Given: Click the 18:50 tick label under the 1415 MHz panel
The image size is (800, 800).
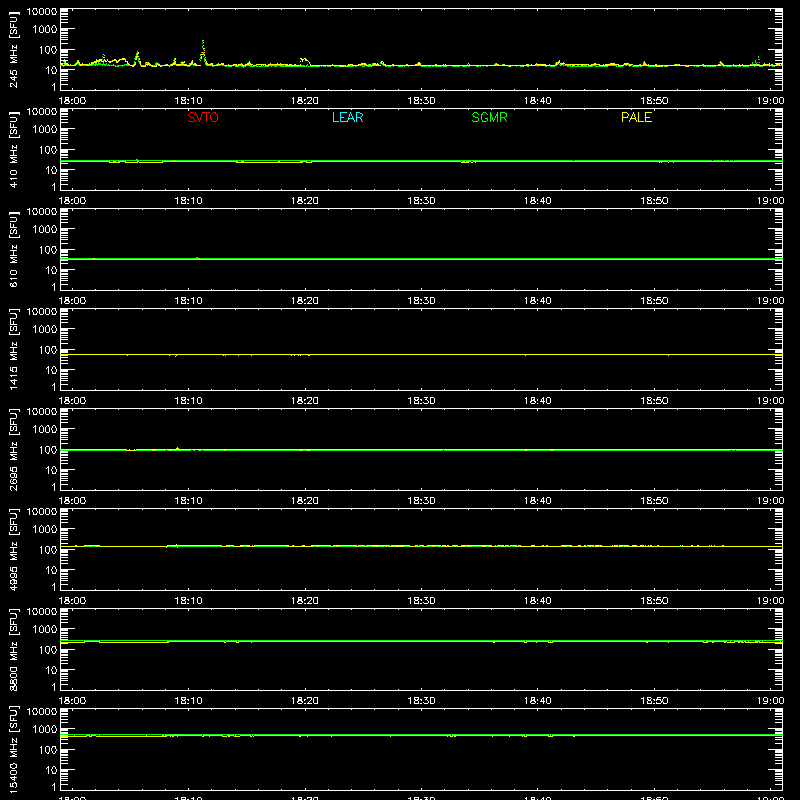Looking at the screenshot, I should coord(654,401).
